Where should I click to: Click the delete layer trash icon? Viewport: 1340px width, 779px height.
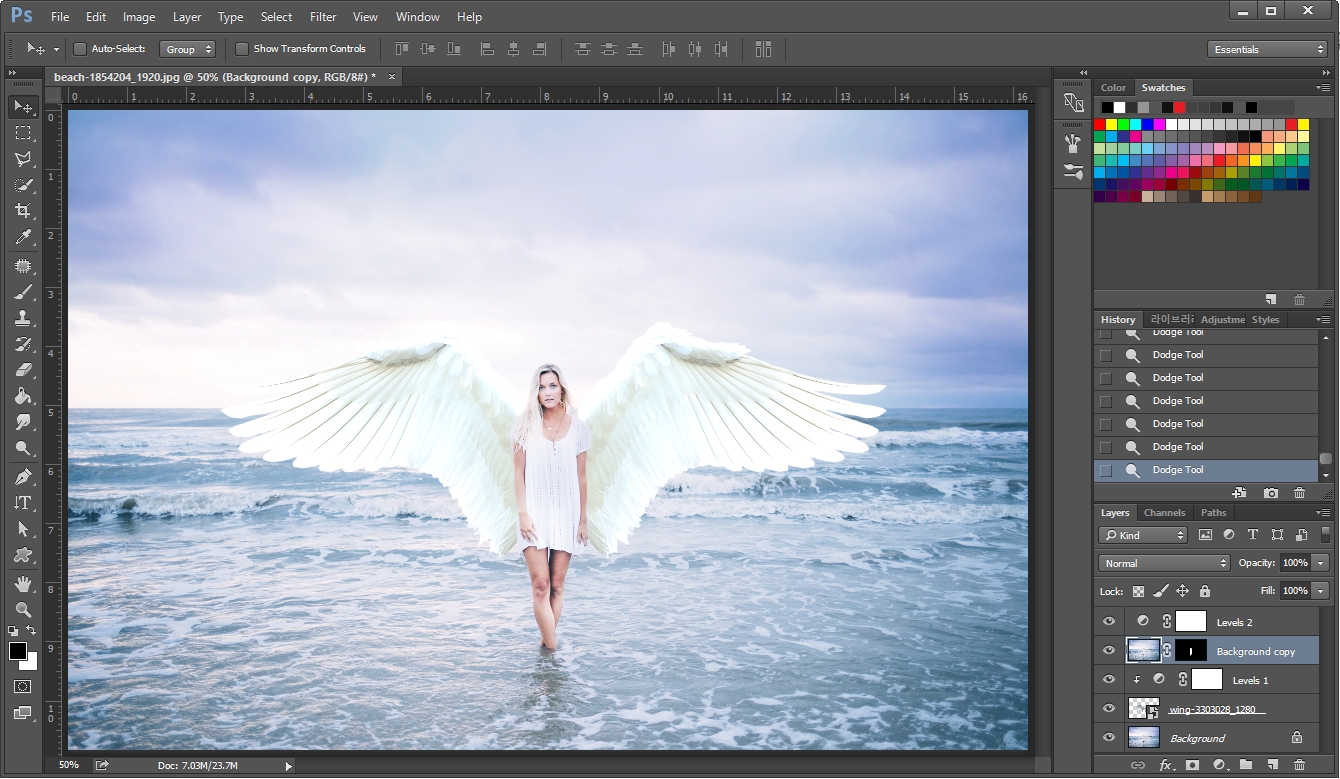point(1300,765)
